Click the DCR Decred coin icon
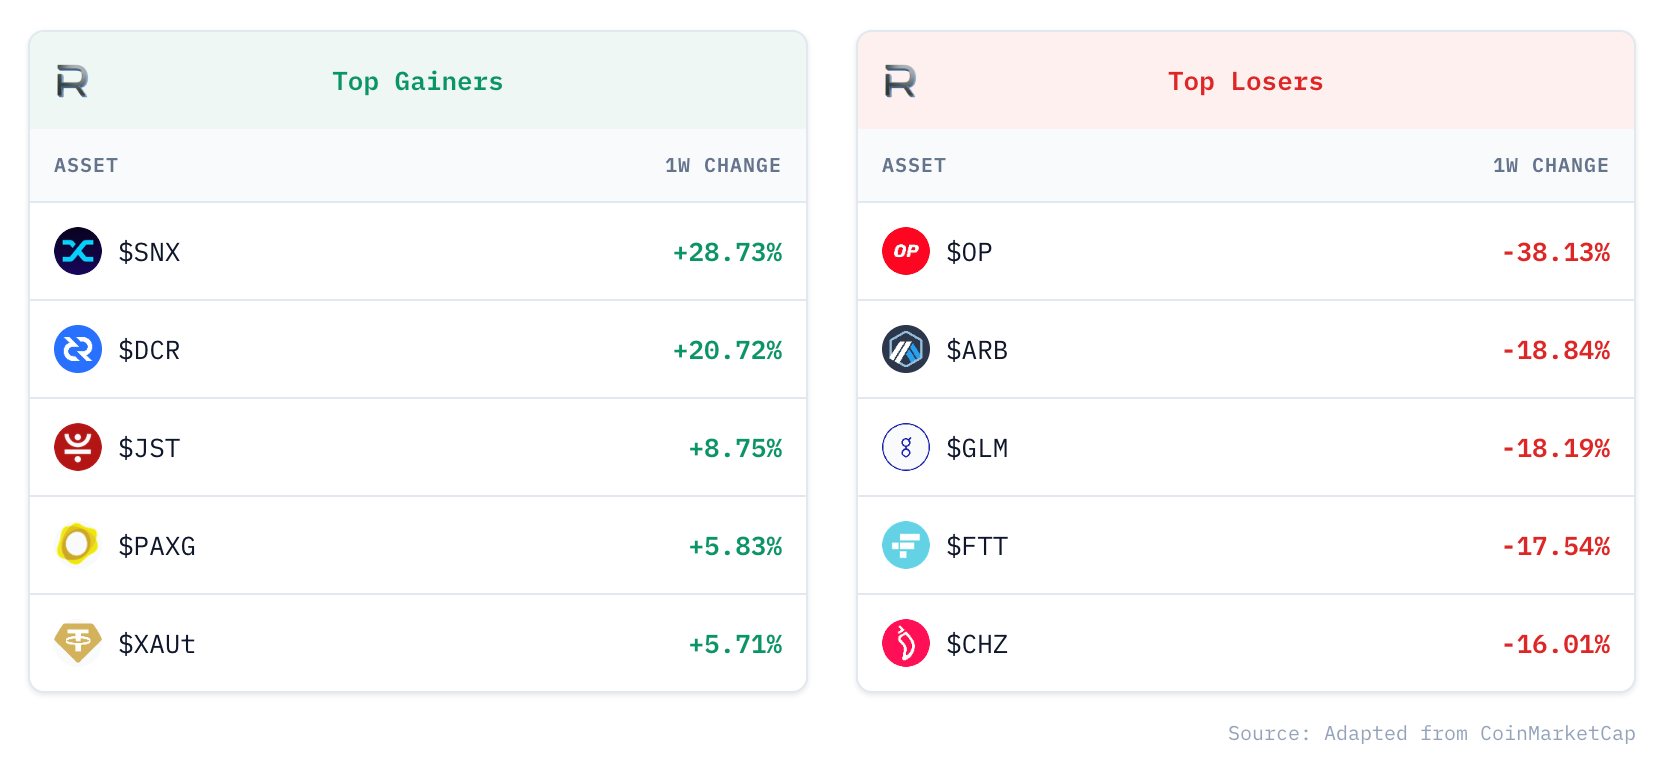Screen dimensions: 1678x766 click(78, 349)
